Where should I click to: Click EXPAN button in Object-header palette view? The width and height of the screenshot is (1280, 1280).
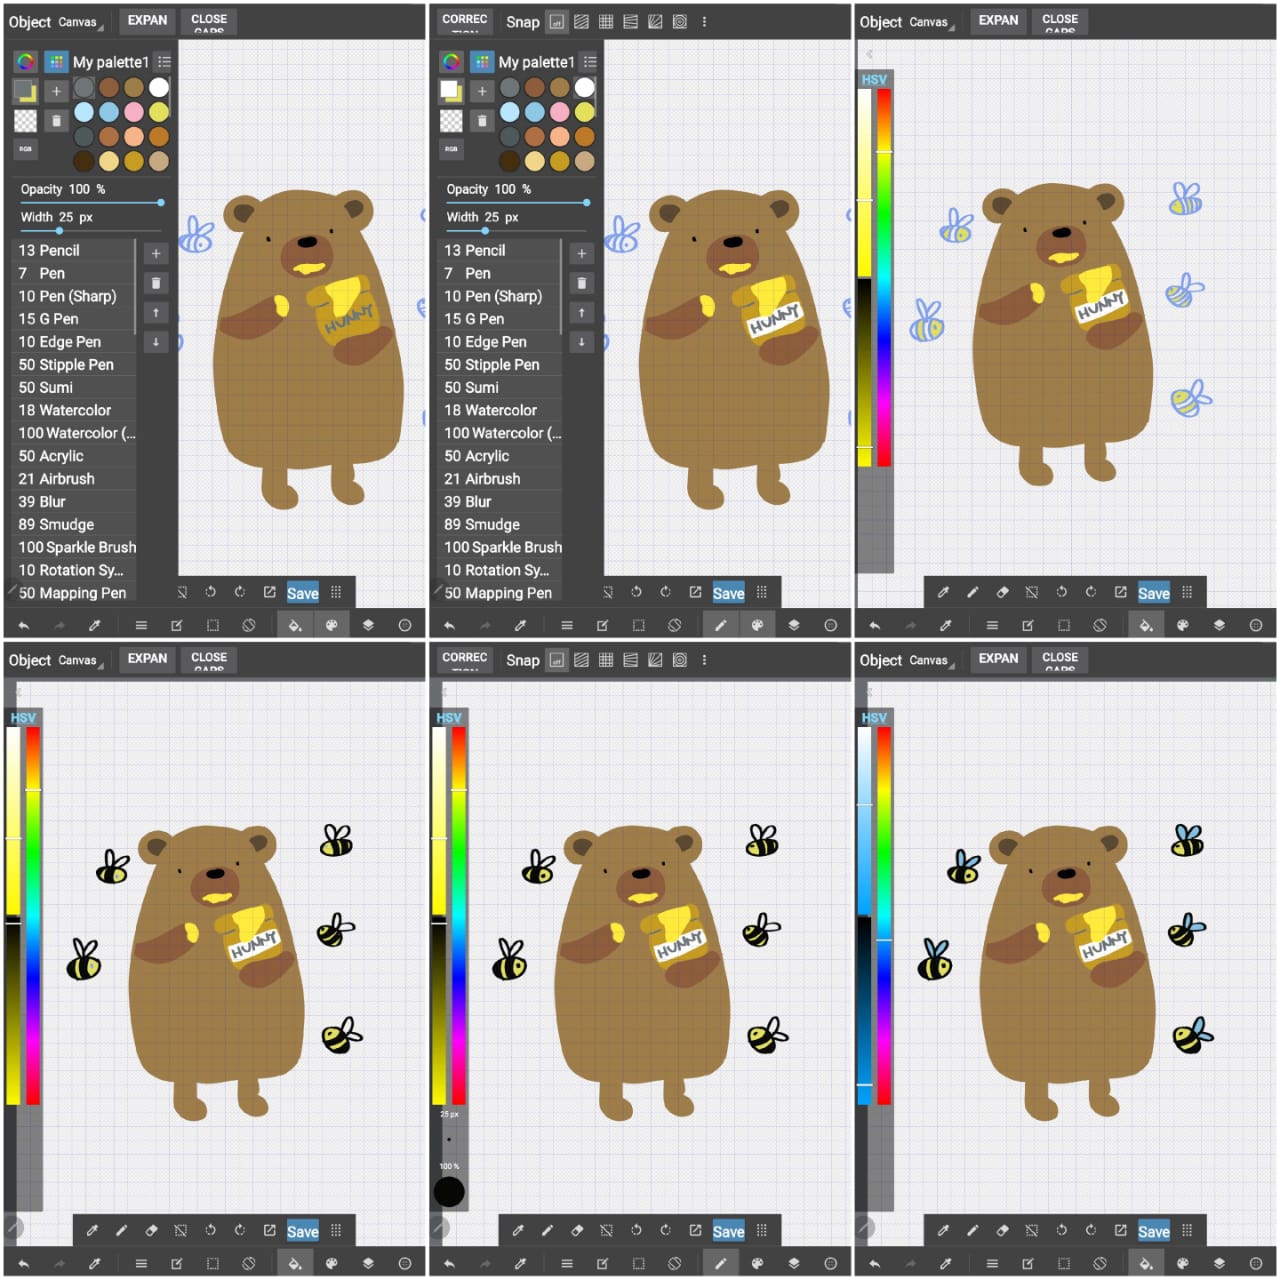pos(147,20)
